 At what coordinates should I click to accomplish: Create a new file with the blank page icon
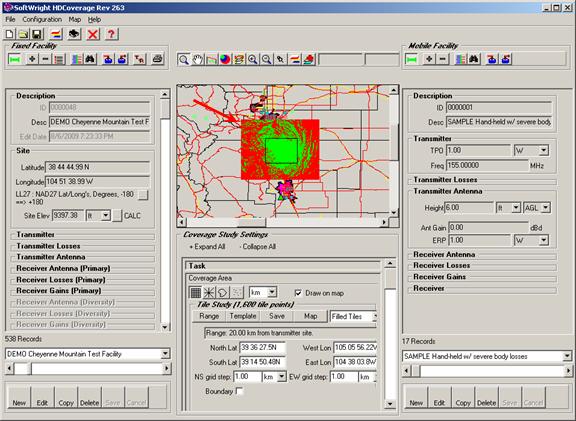coord(10,34)
